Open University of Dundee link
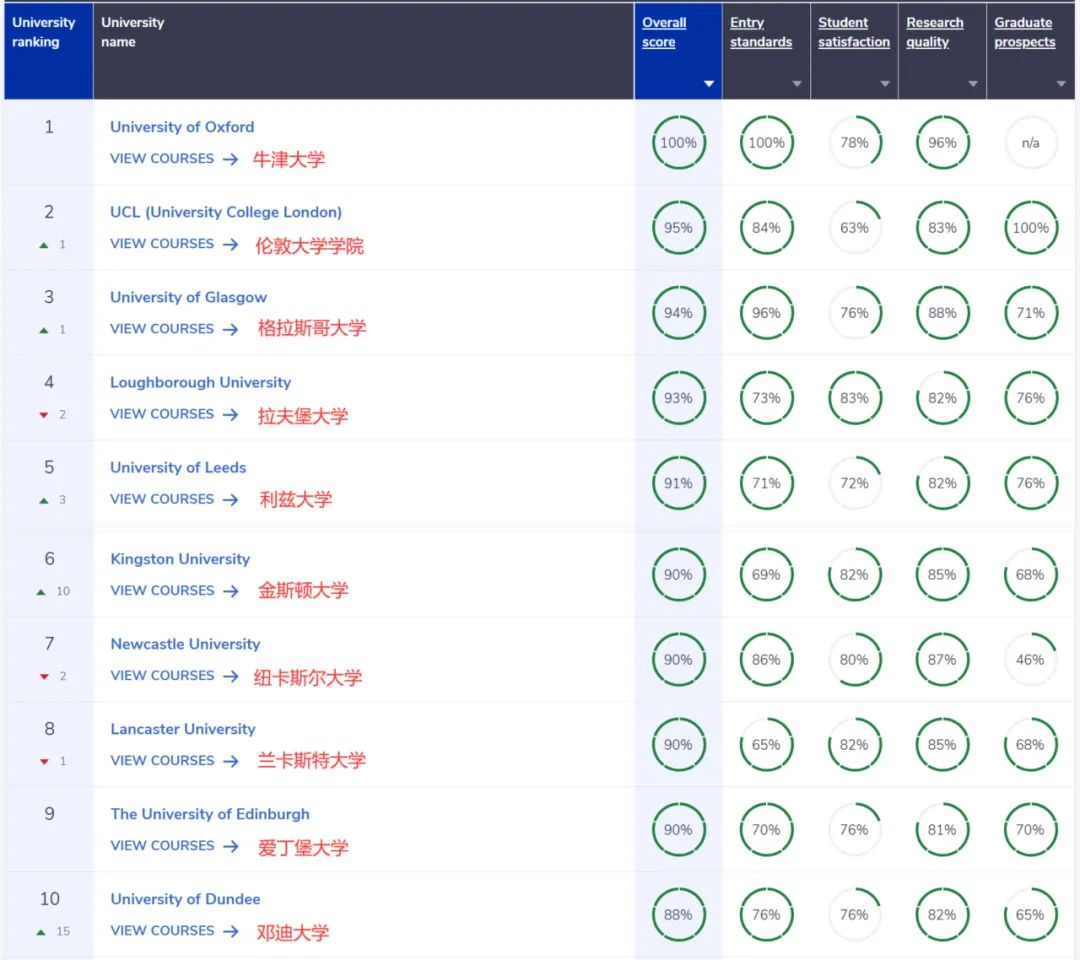Image resolution: width=1080 pixels, height=960 pixels. pos(185,899)
